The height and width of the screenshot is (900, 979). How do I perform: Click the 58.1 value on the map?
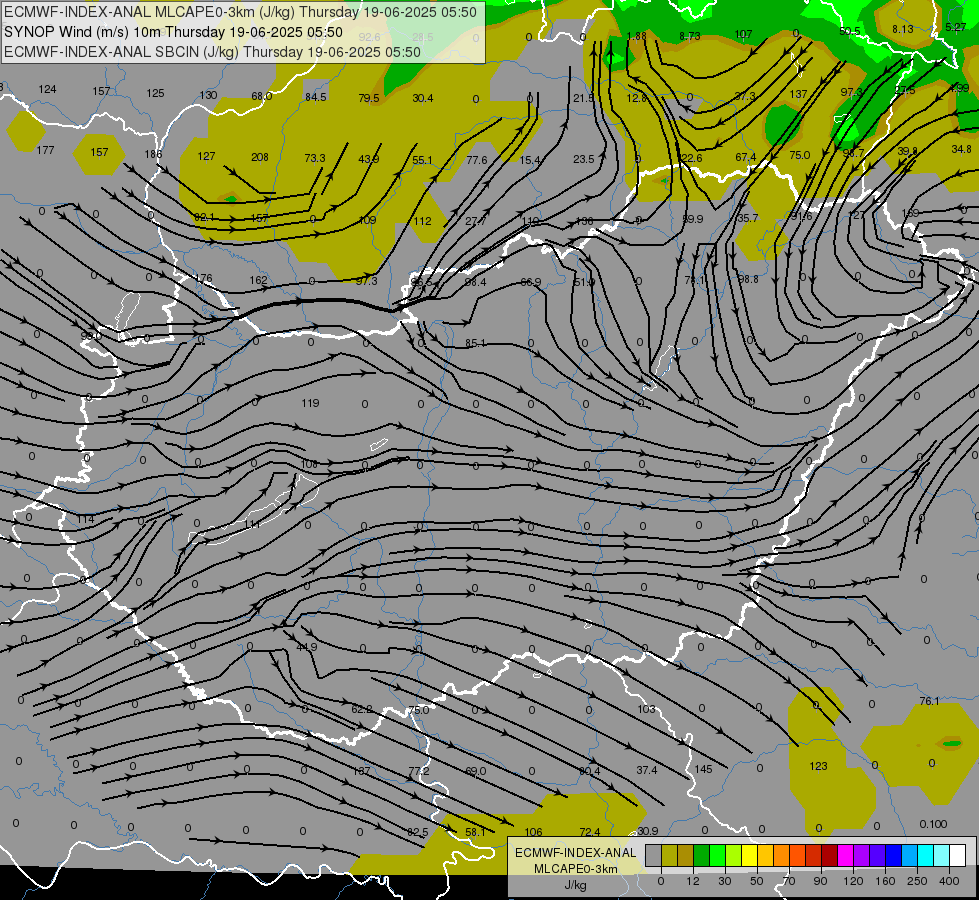(x=475, y=832)
